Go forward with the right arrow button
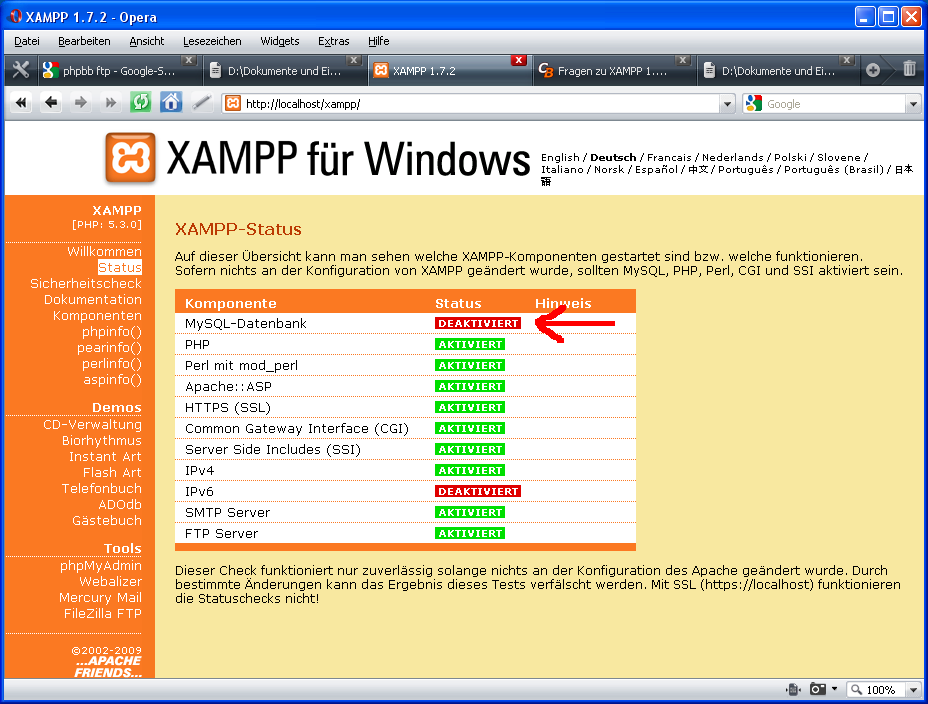Screen dimensions: 928x704 tap(80, 103)
